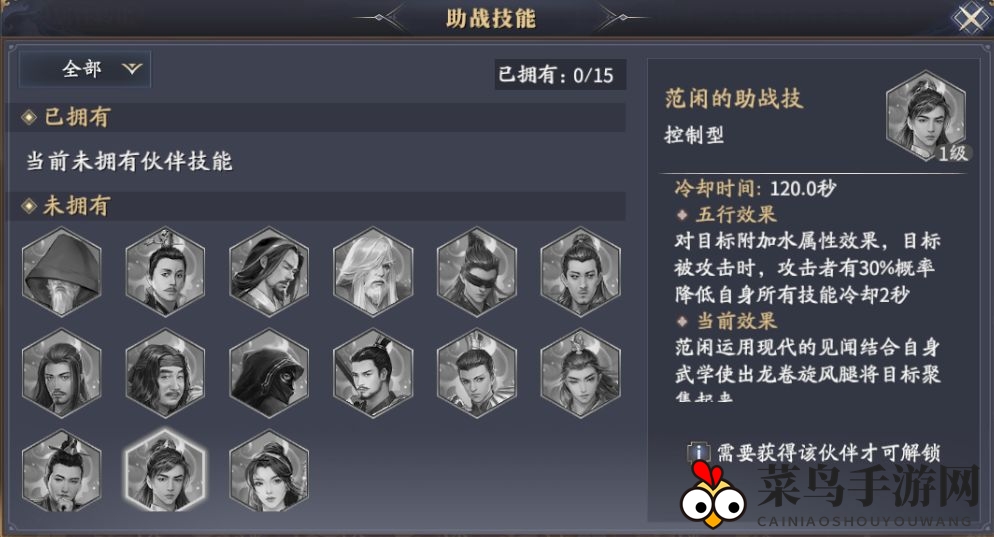The image size is (994, 537).
Task: Select the female companion portrait in the last row
Action: [x=269, y=470]
